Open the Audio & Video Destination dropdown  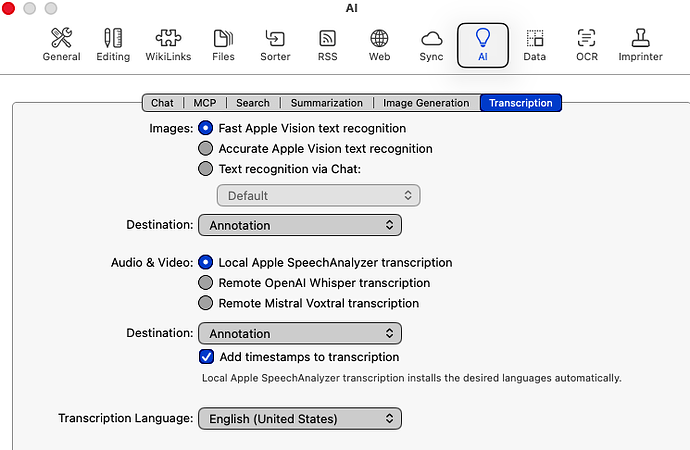[300, 333]
